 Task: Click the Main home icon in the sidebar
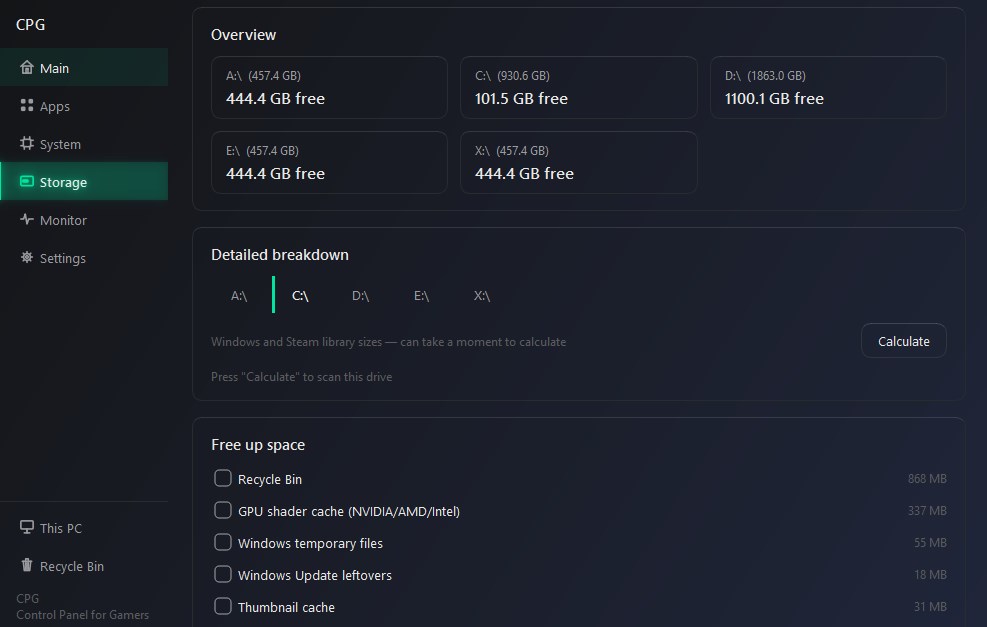pyautogui.click(x=26, y=67)
